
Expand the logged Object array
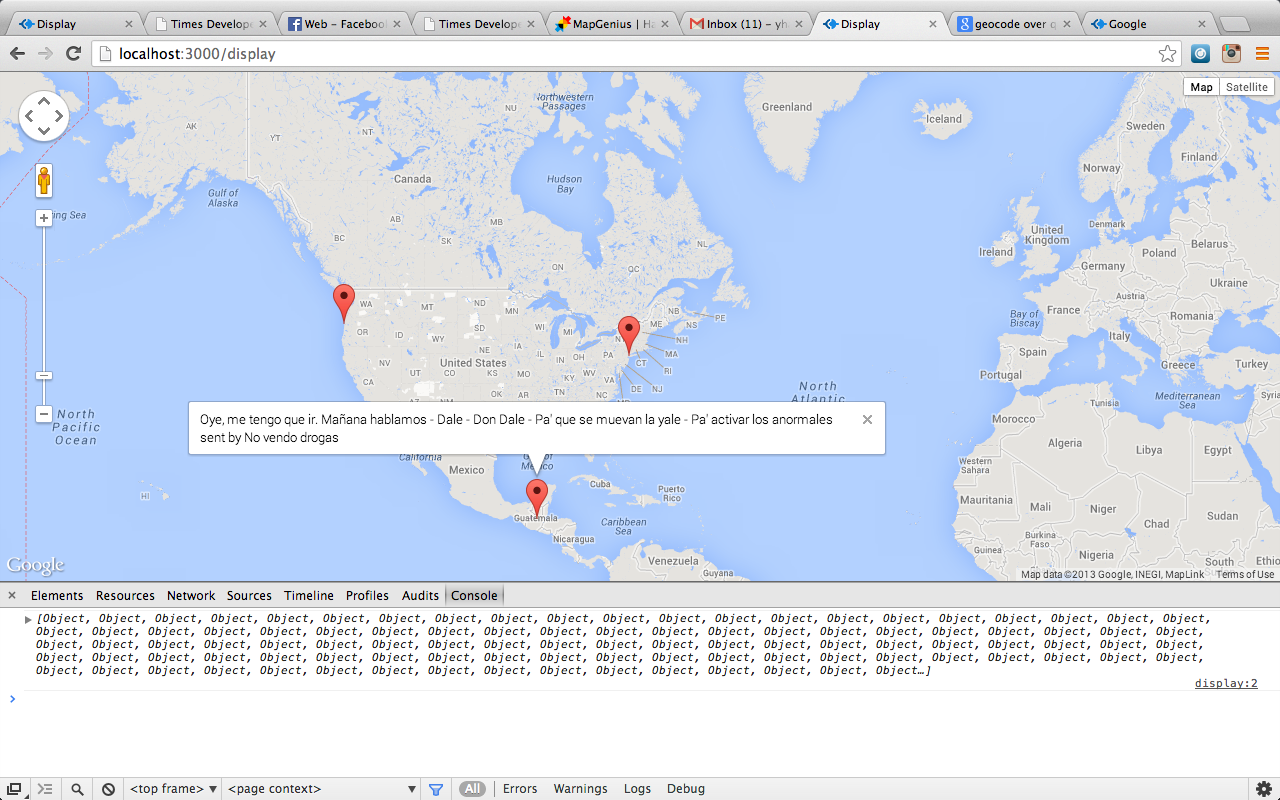pos(28,619)
